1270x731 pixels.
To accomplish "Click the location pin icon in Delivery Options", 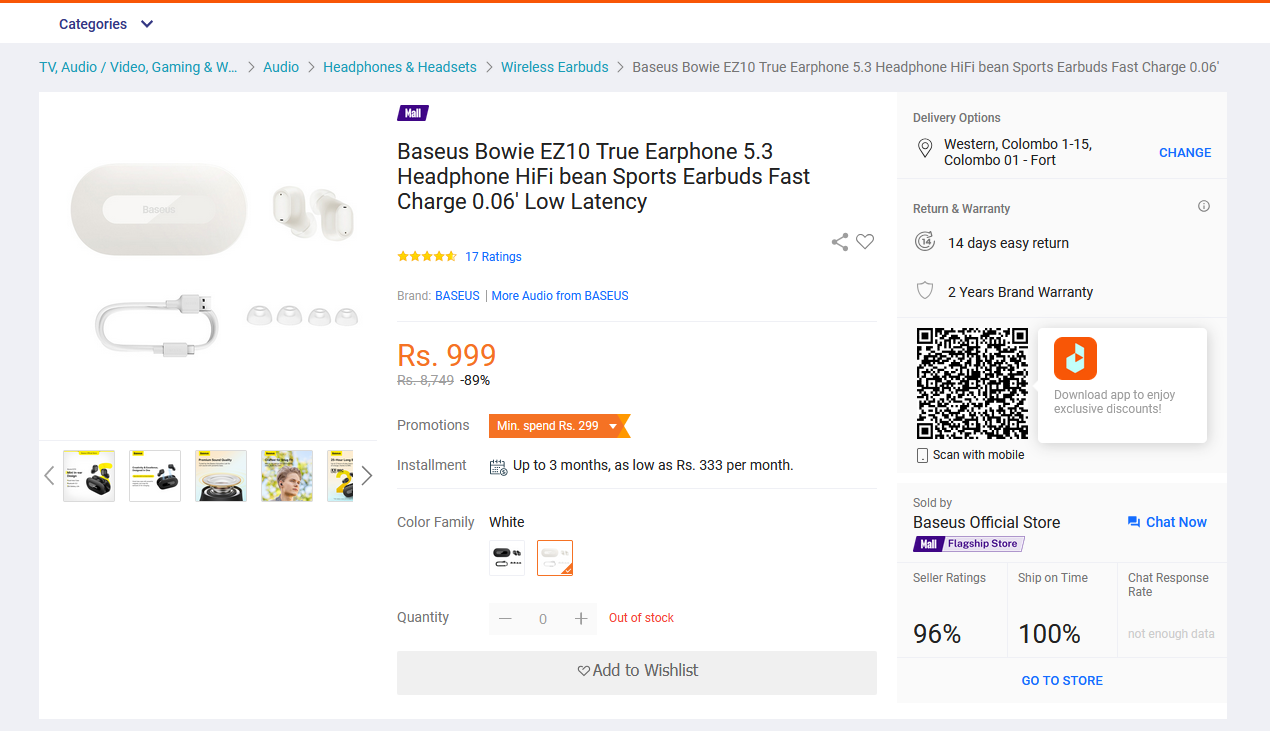I will click(x=925, y=150).
